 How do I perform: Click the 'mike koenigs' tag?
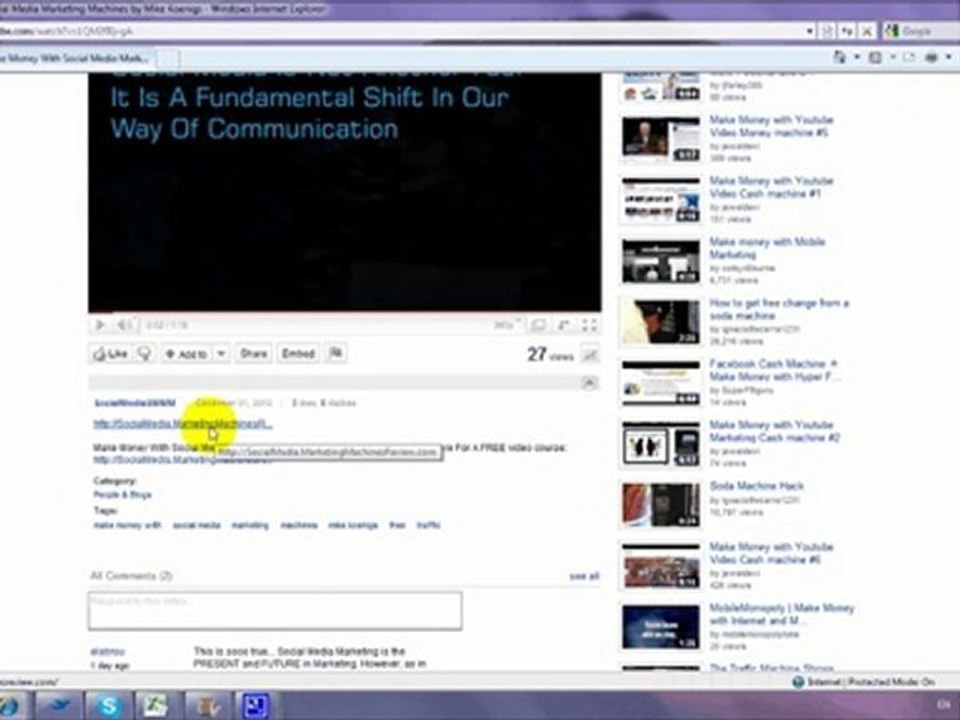(x=353, y=525)
